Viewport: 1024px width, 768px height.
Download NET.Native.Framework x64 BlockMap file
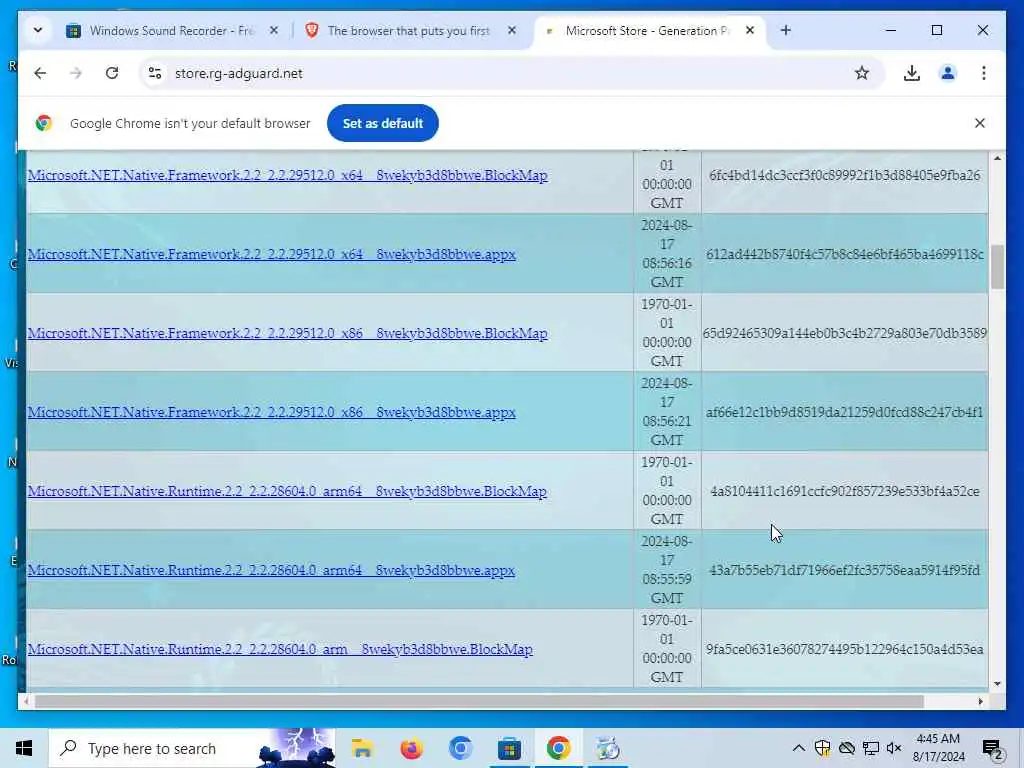pos(287,175)
